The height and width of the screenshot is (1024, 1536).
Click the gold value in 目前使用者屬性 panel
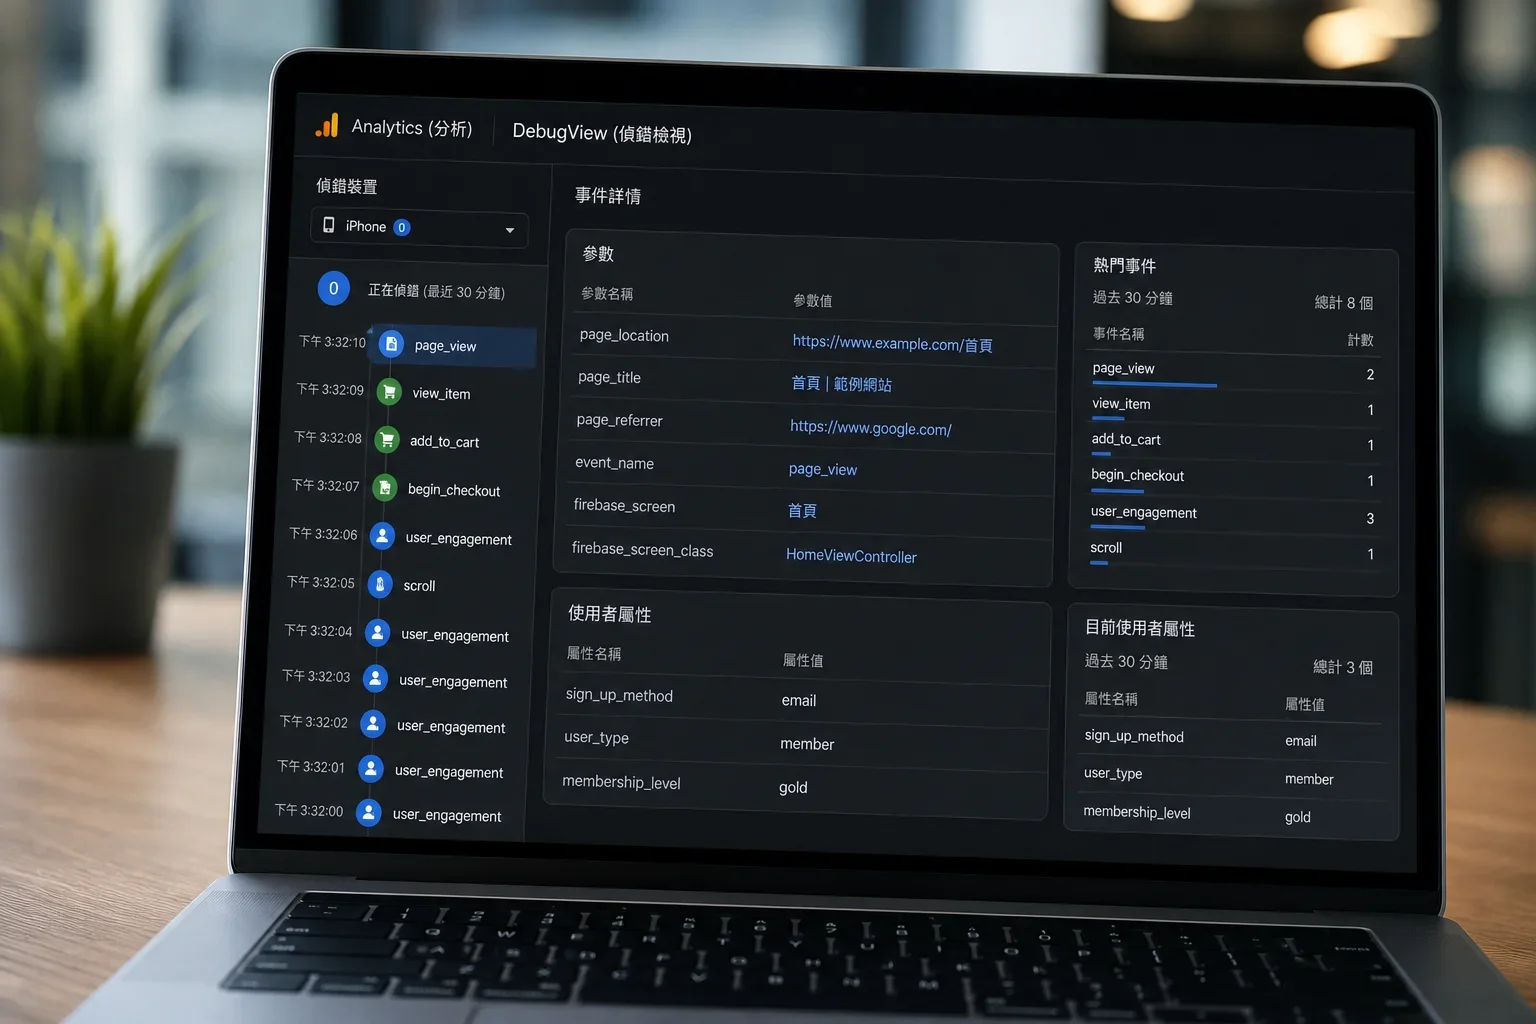[1298, 817]
